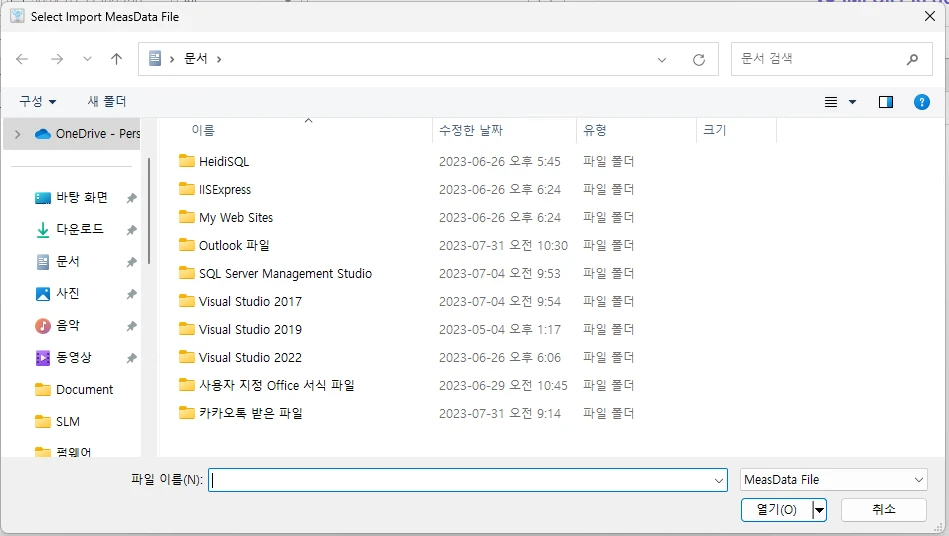Viewport: 949px width, 536px height.
Task: Create a folder with 새 폴더
Action: pos(107,101)
